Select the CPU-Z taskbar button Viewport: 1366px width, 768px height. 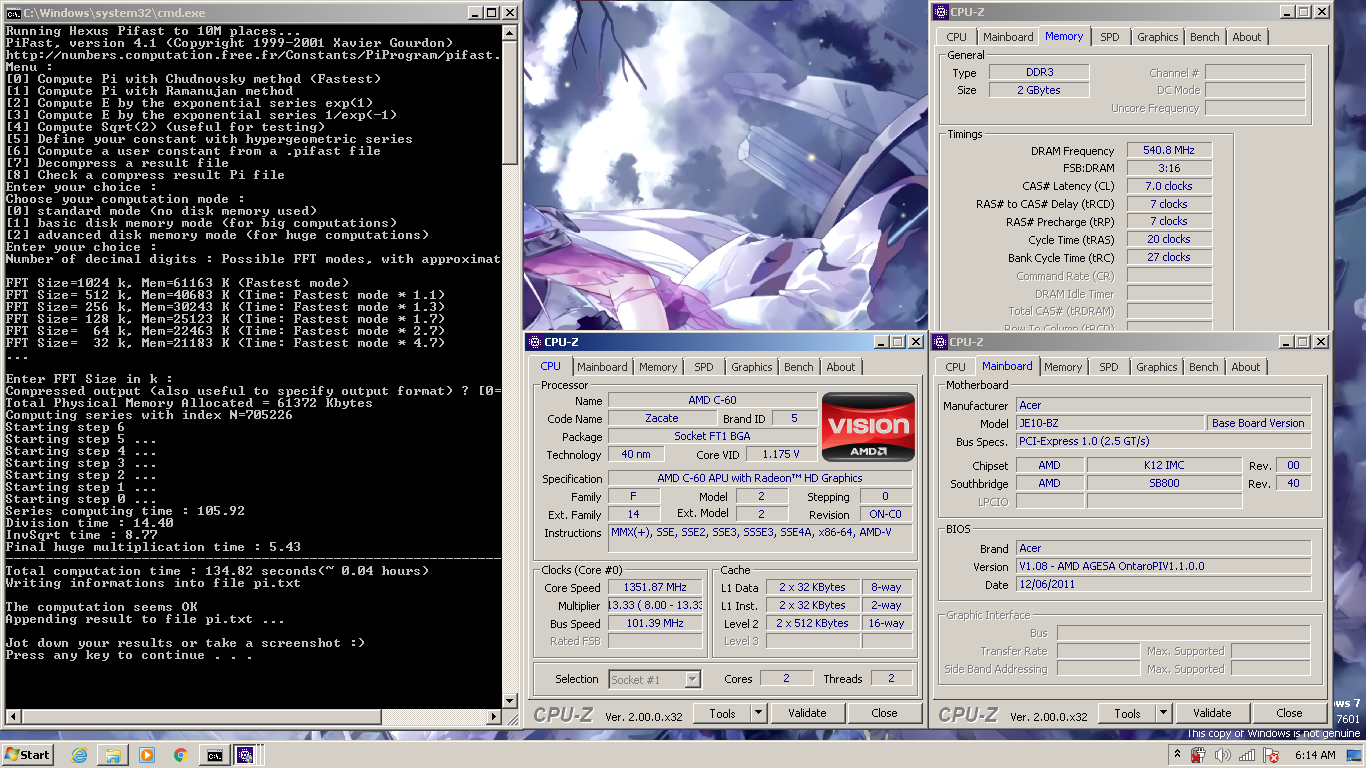[x=245, y=755]
